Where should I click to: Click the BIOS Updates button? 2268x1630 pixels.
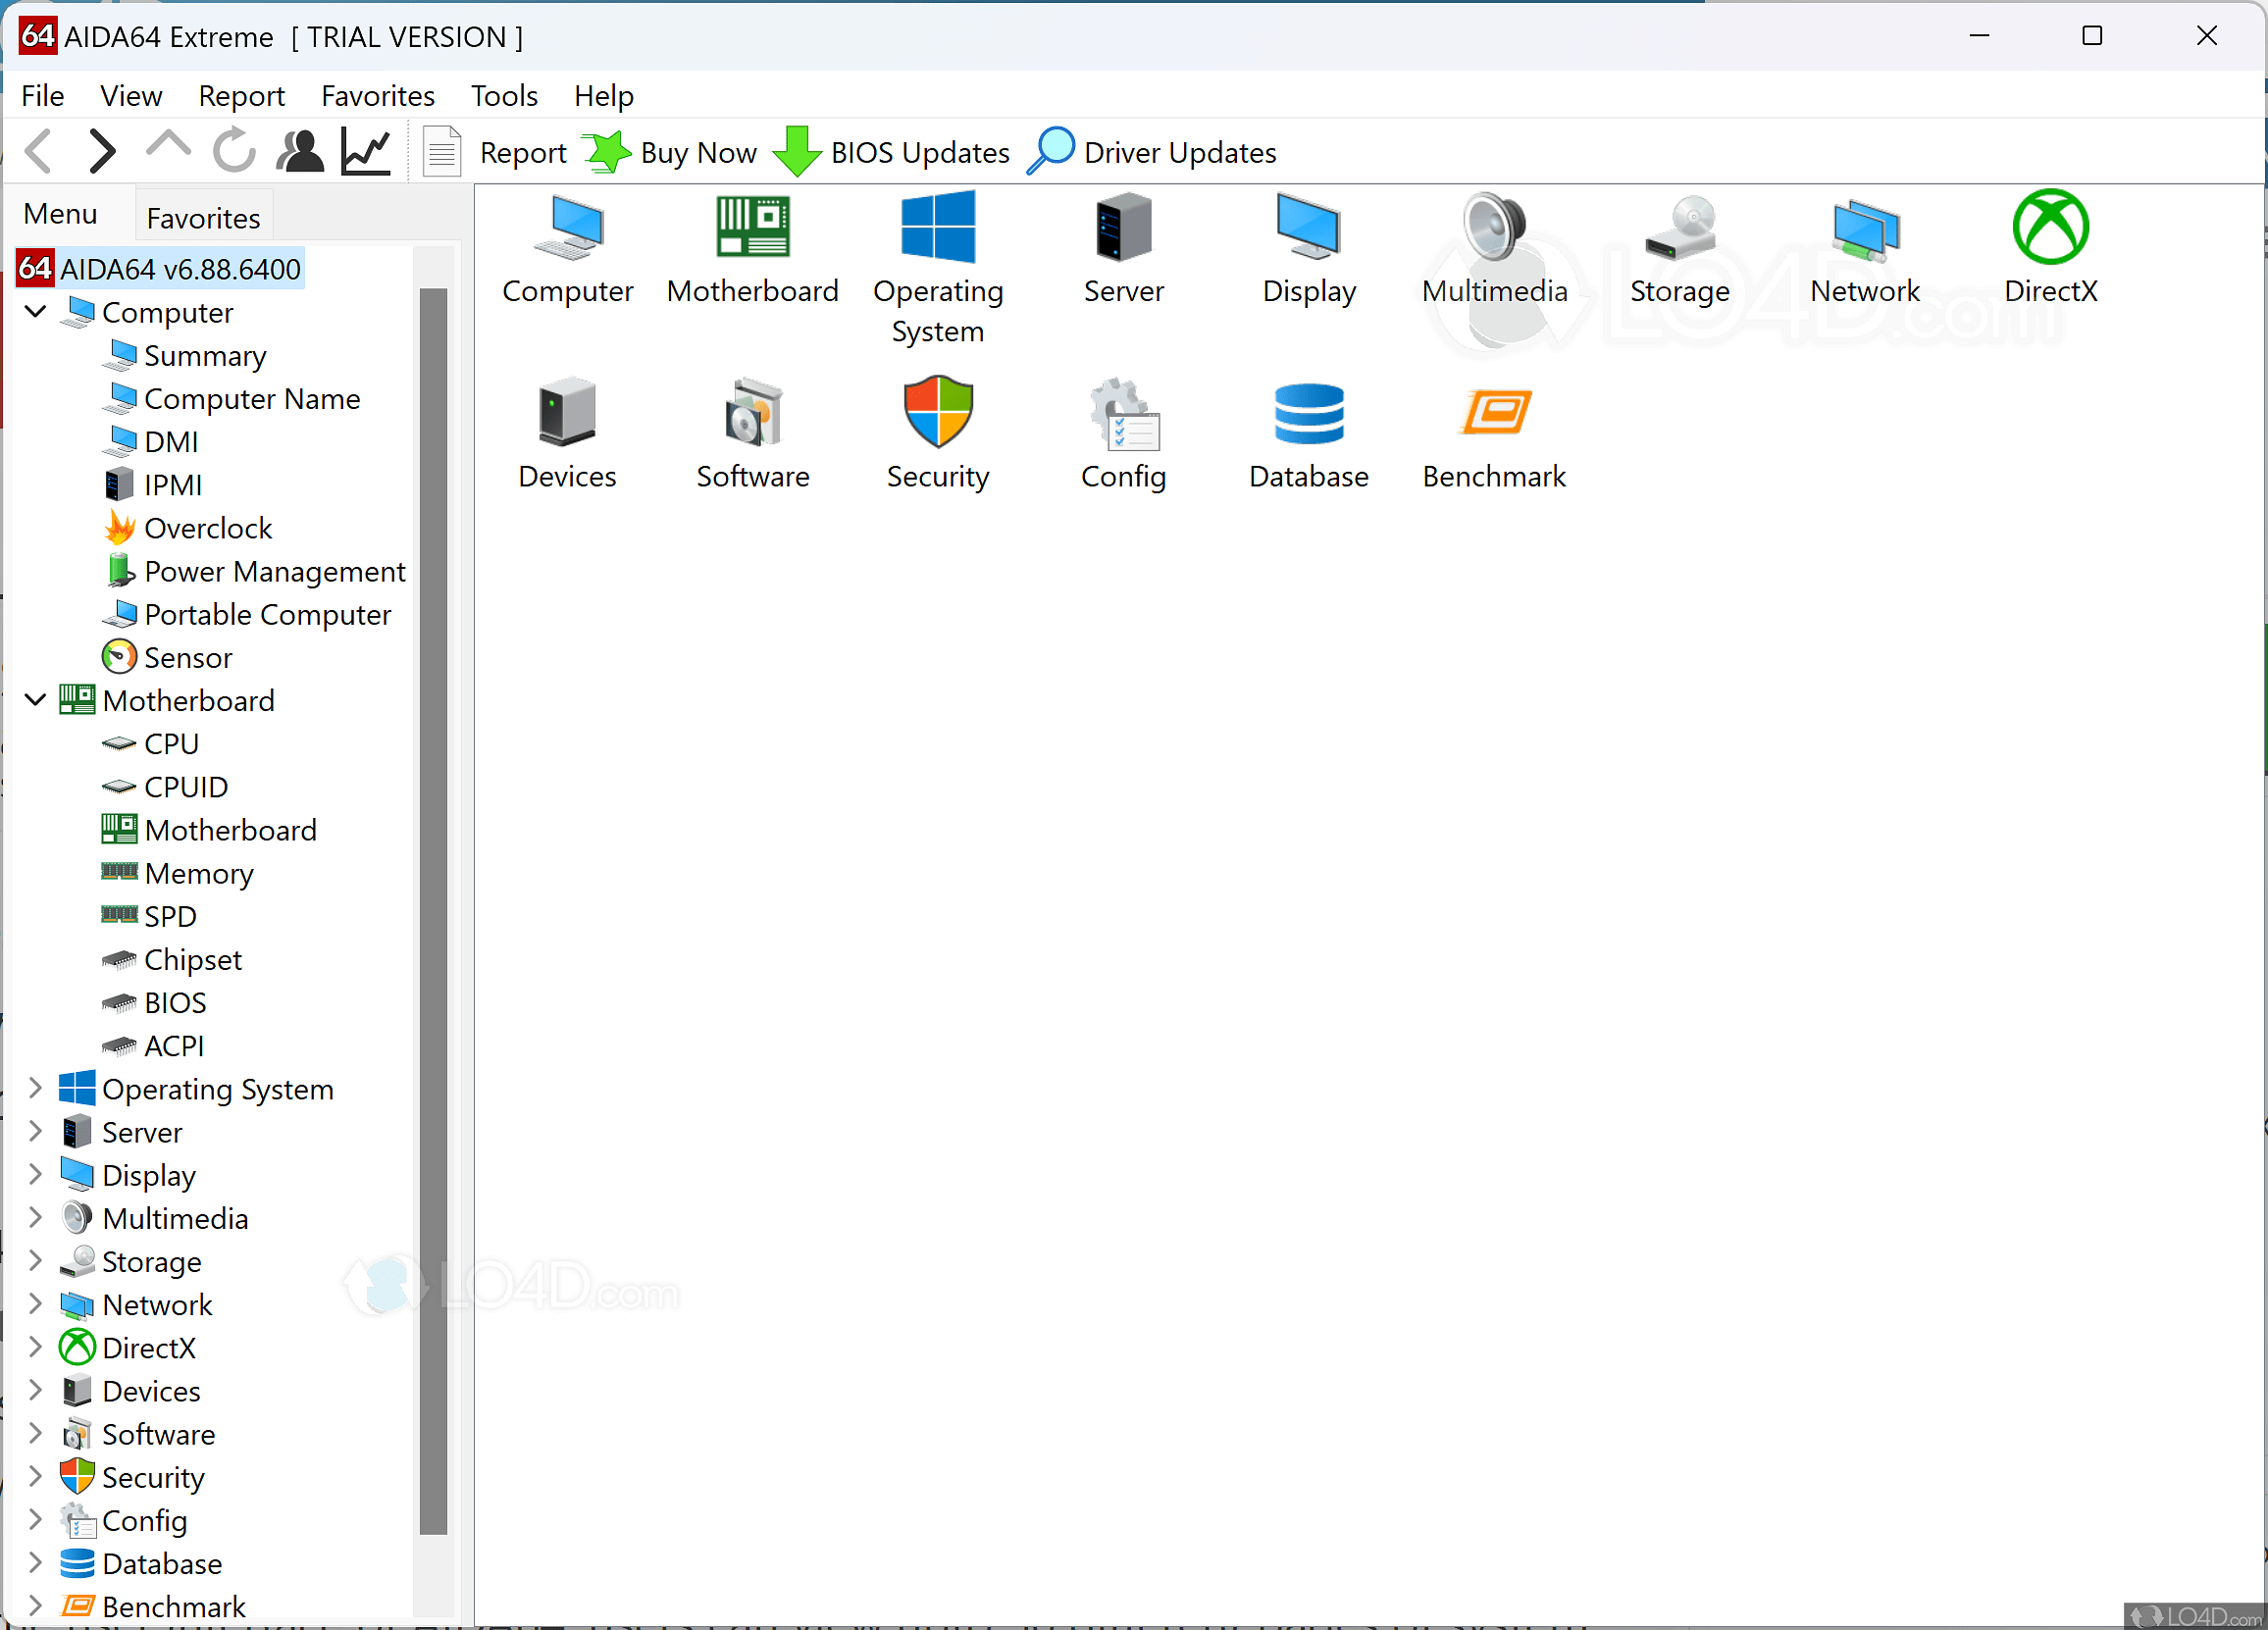point(892,153)
